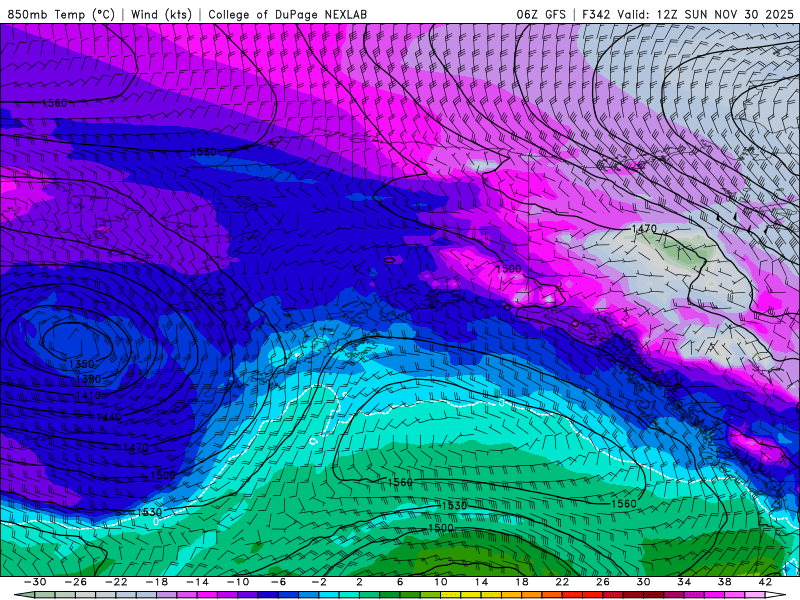800x600 pixels.
Task: Select the lime green swatch in temperature color bar
Action: (x=431, y=595)
